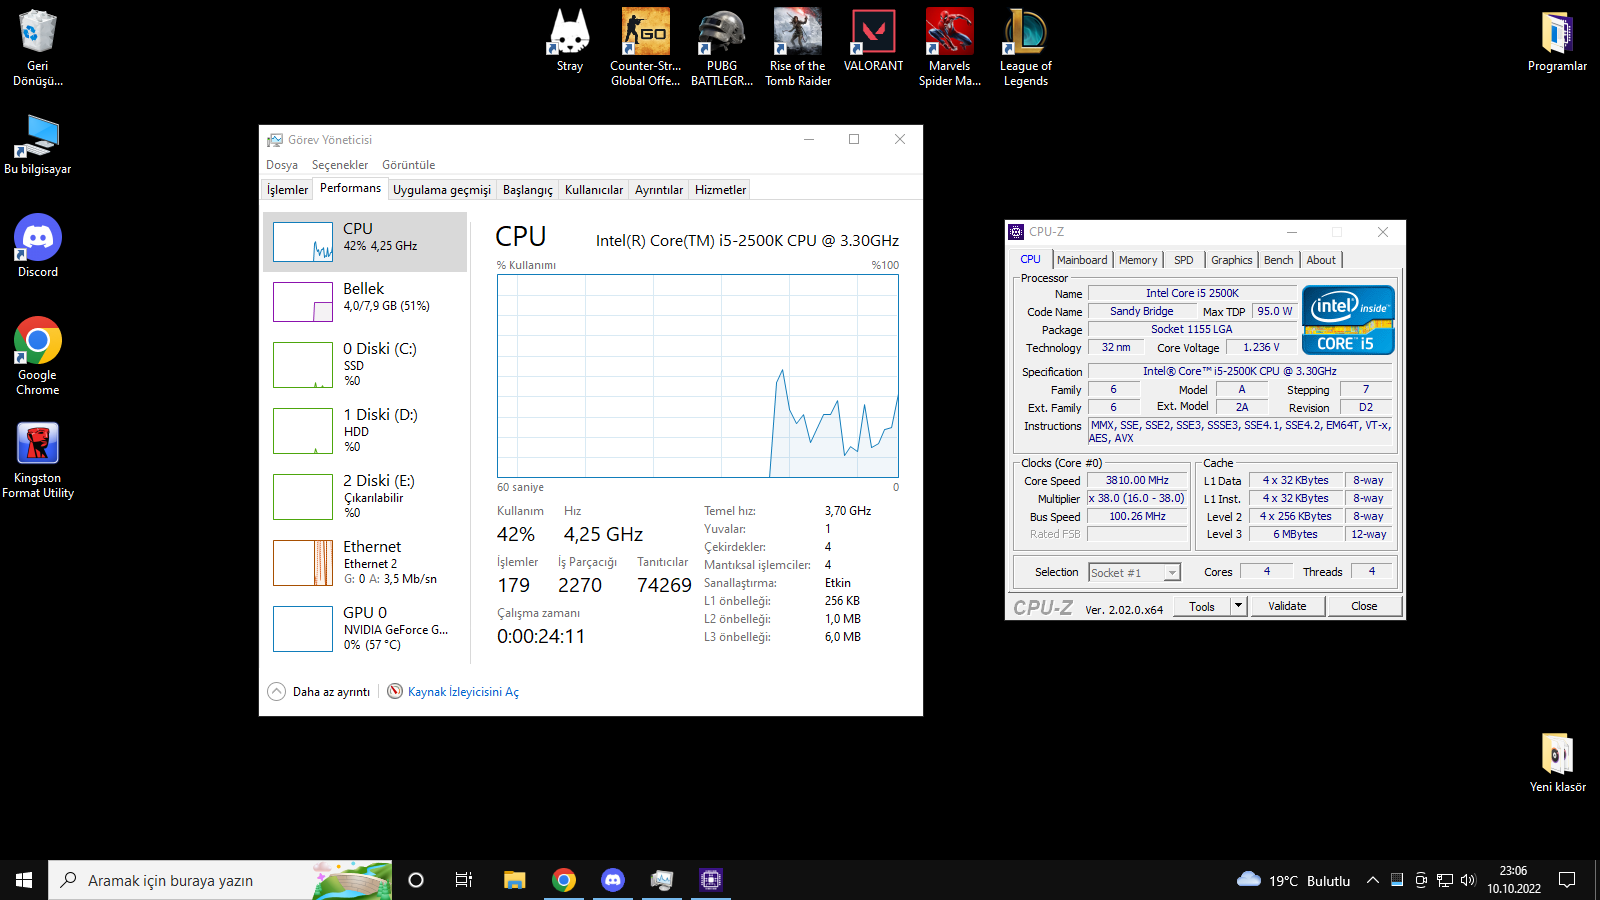
Task: Launch Discord from the desktop
Action: pyautogui.click(x=38, y=246)
